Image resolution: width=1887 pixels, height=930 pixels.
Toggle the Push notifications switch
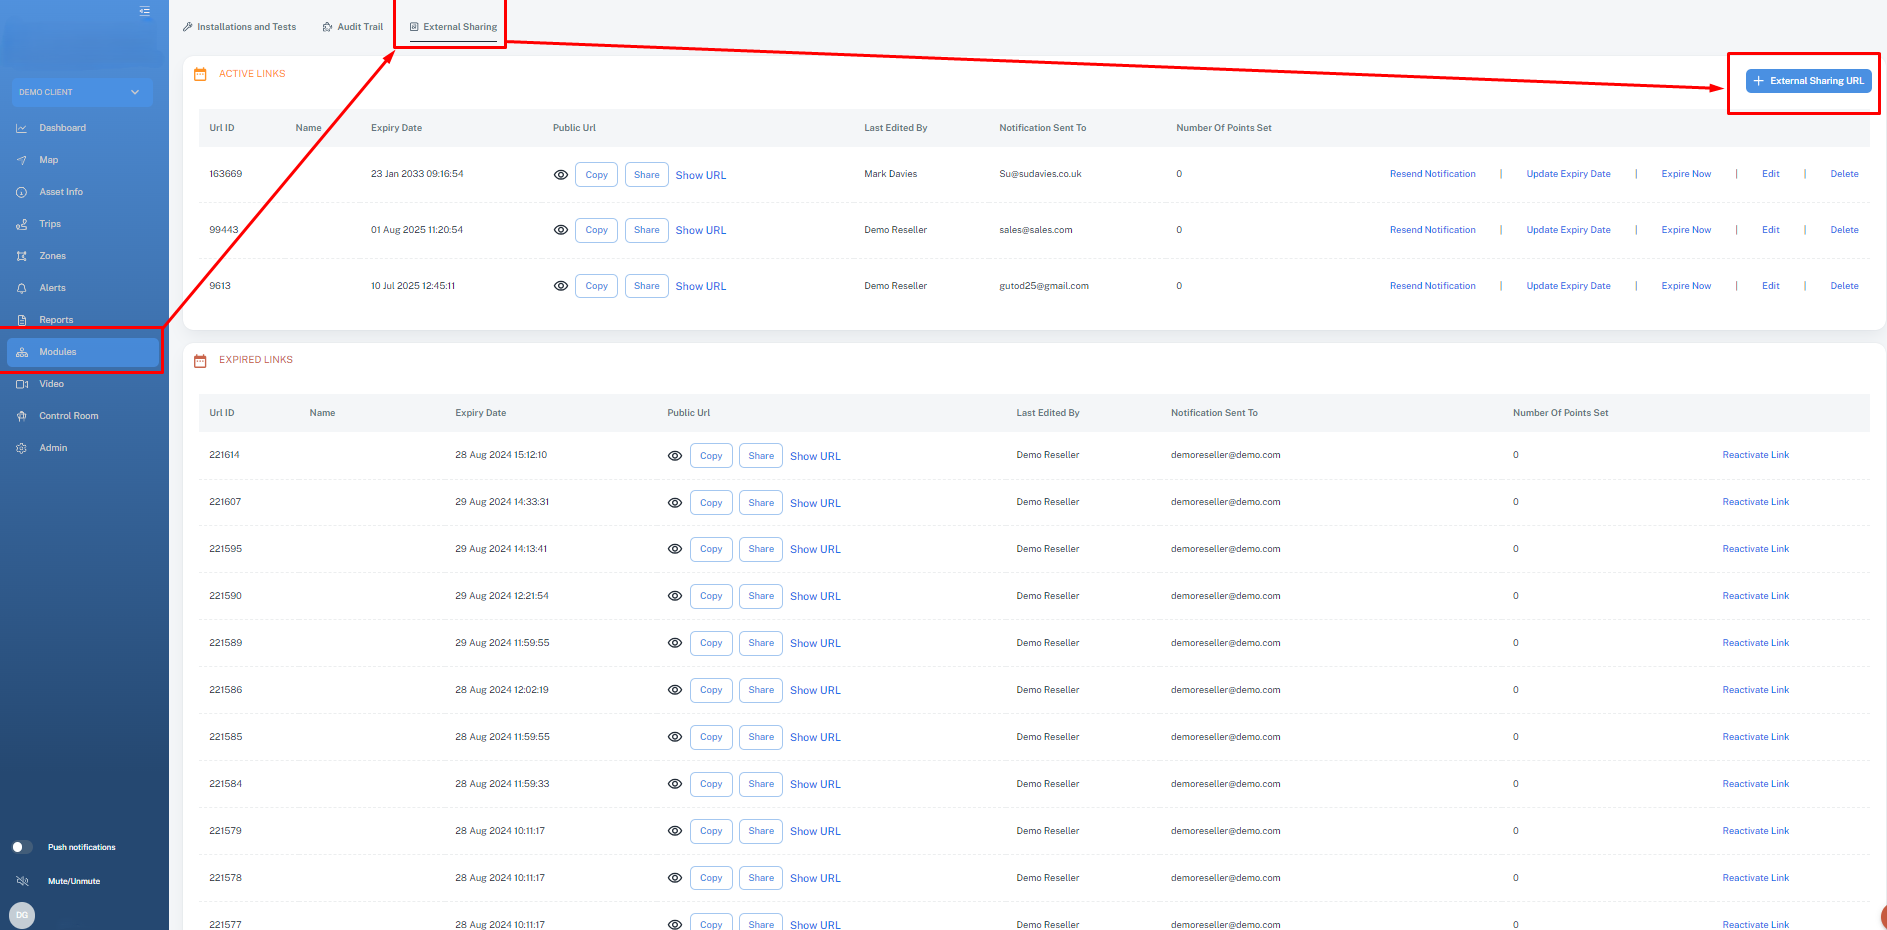click(x=22, y=847)
